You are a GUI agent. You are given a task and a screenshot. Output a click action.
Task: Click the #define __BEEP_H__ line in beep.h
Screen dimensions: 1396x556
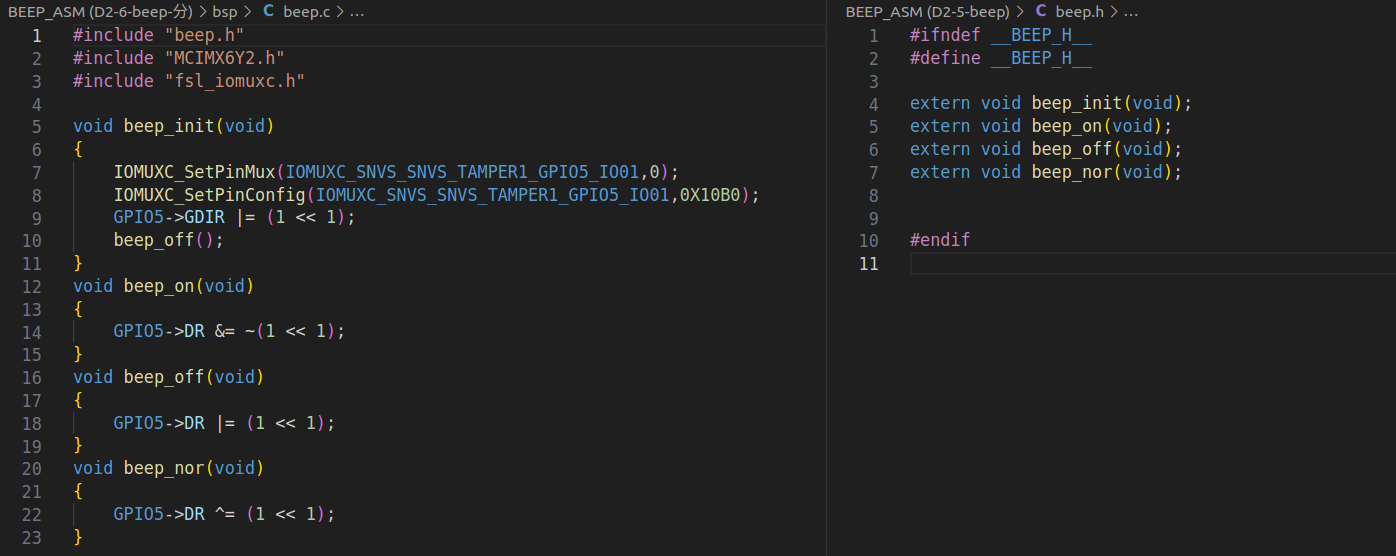point(1001,58)
